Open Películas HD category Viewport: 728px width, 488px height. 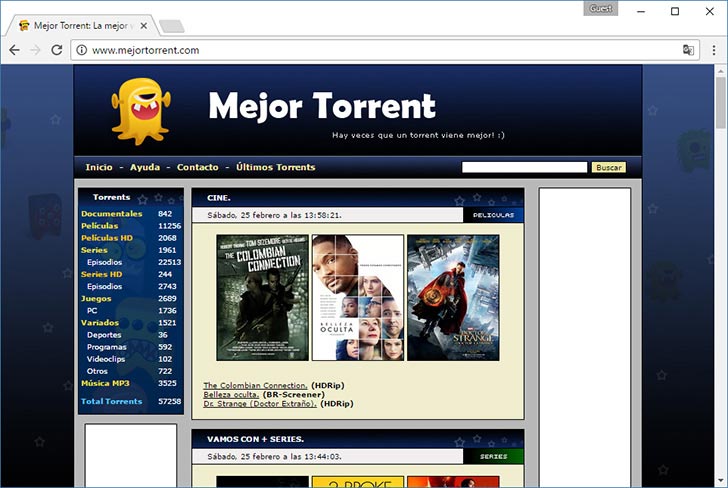[107, 238]
